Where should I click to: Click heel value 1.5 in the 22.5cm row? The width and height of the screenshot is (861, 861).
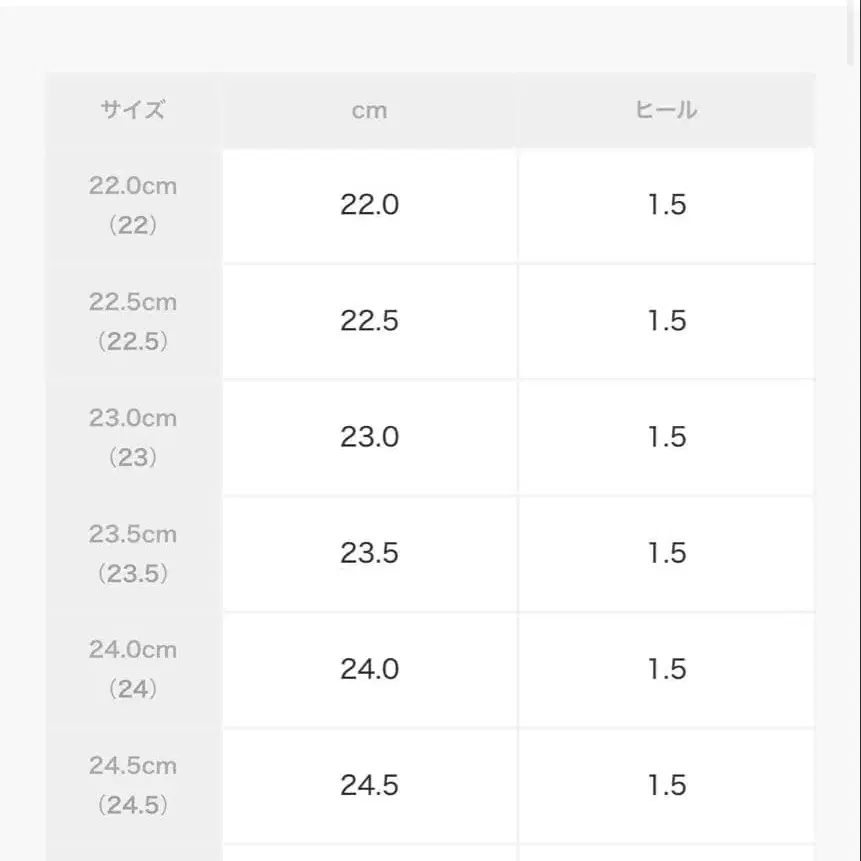point(666,321)
